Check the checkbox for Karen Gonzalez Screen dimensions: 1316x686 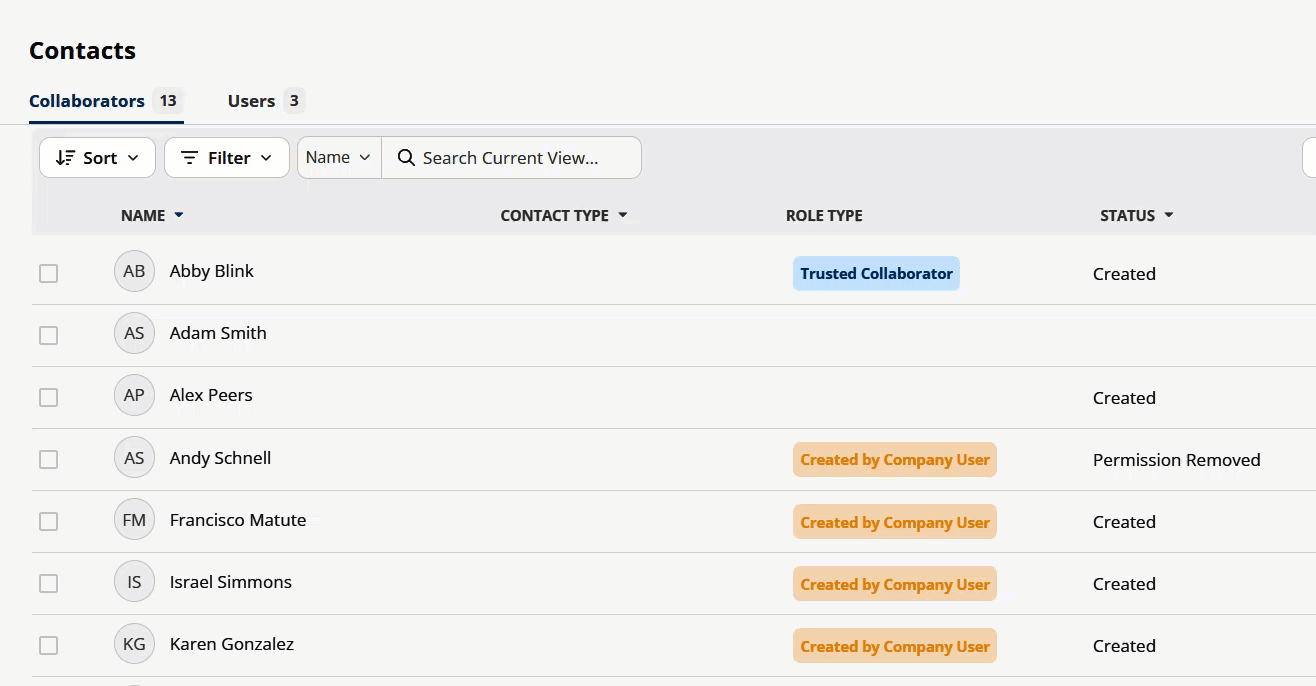pos(48,645)
